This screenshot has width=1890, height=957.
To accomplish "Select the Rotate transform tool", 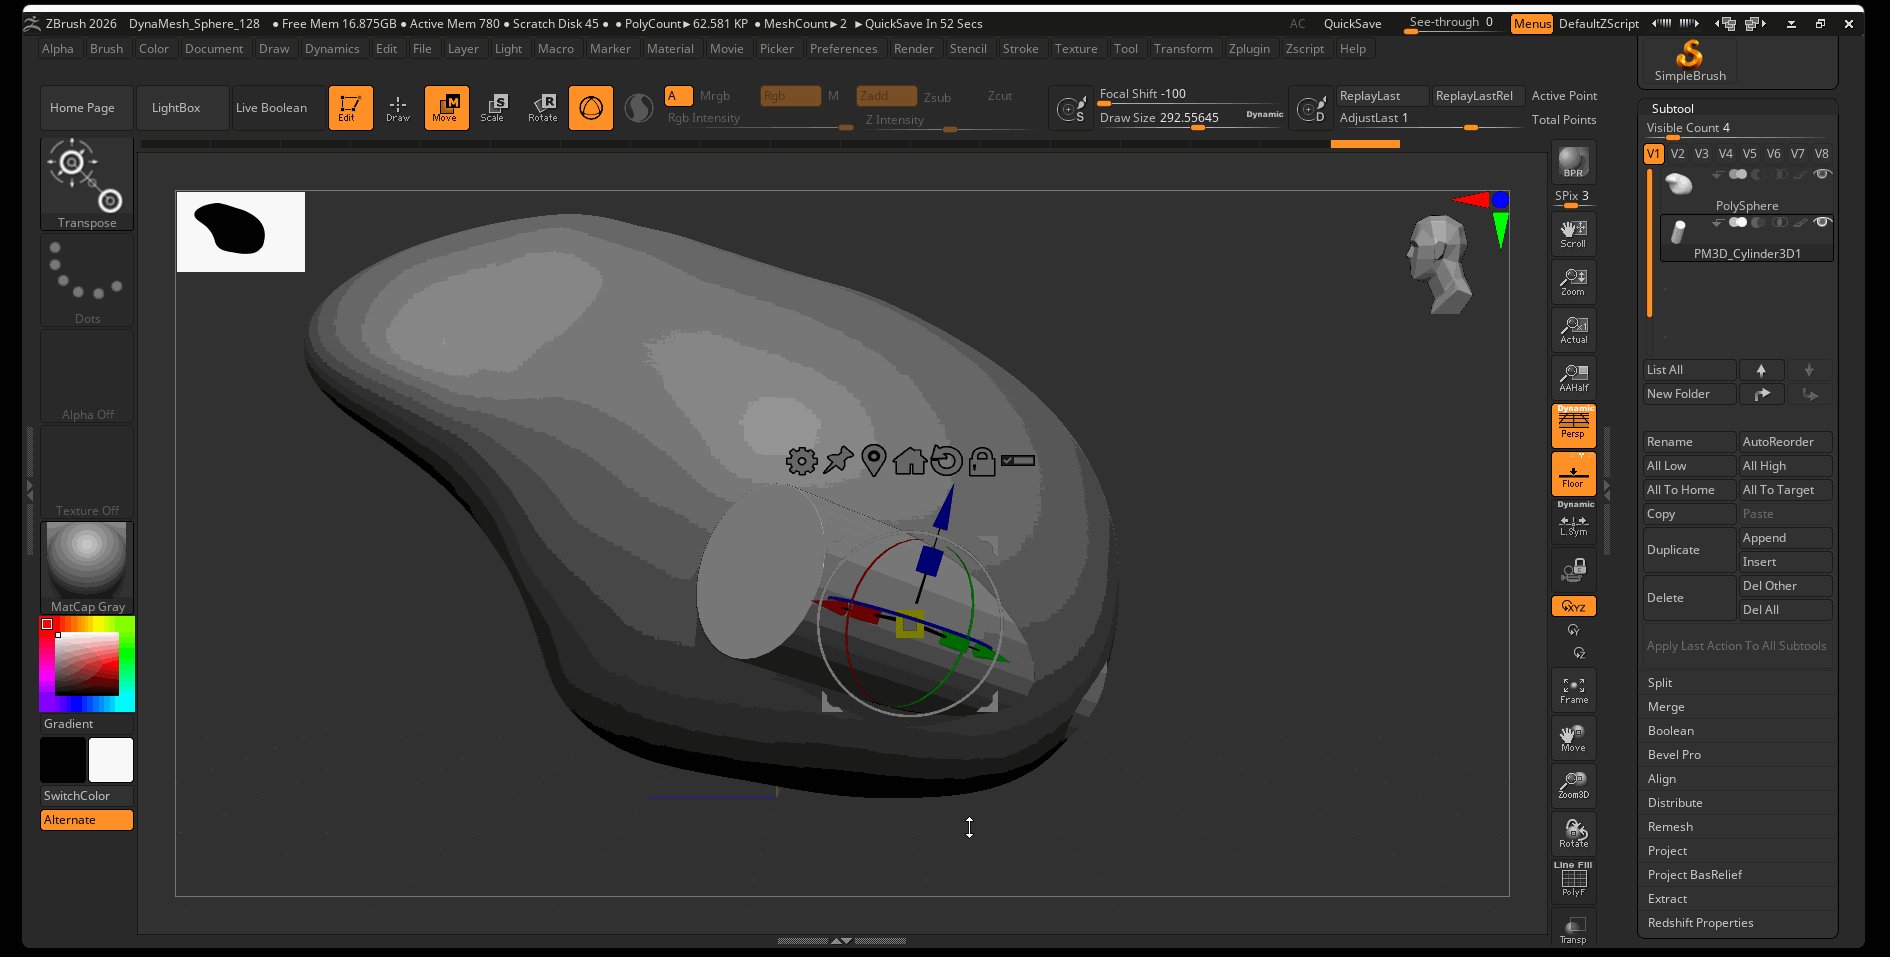I will click(x=543, y=108).
